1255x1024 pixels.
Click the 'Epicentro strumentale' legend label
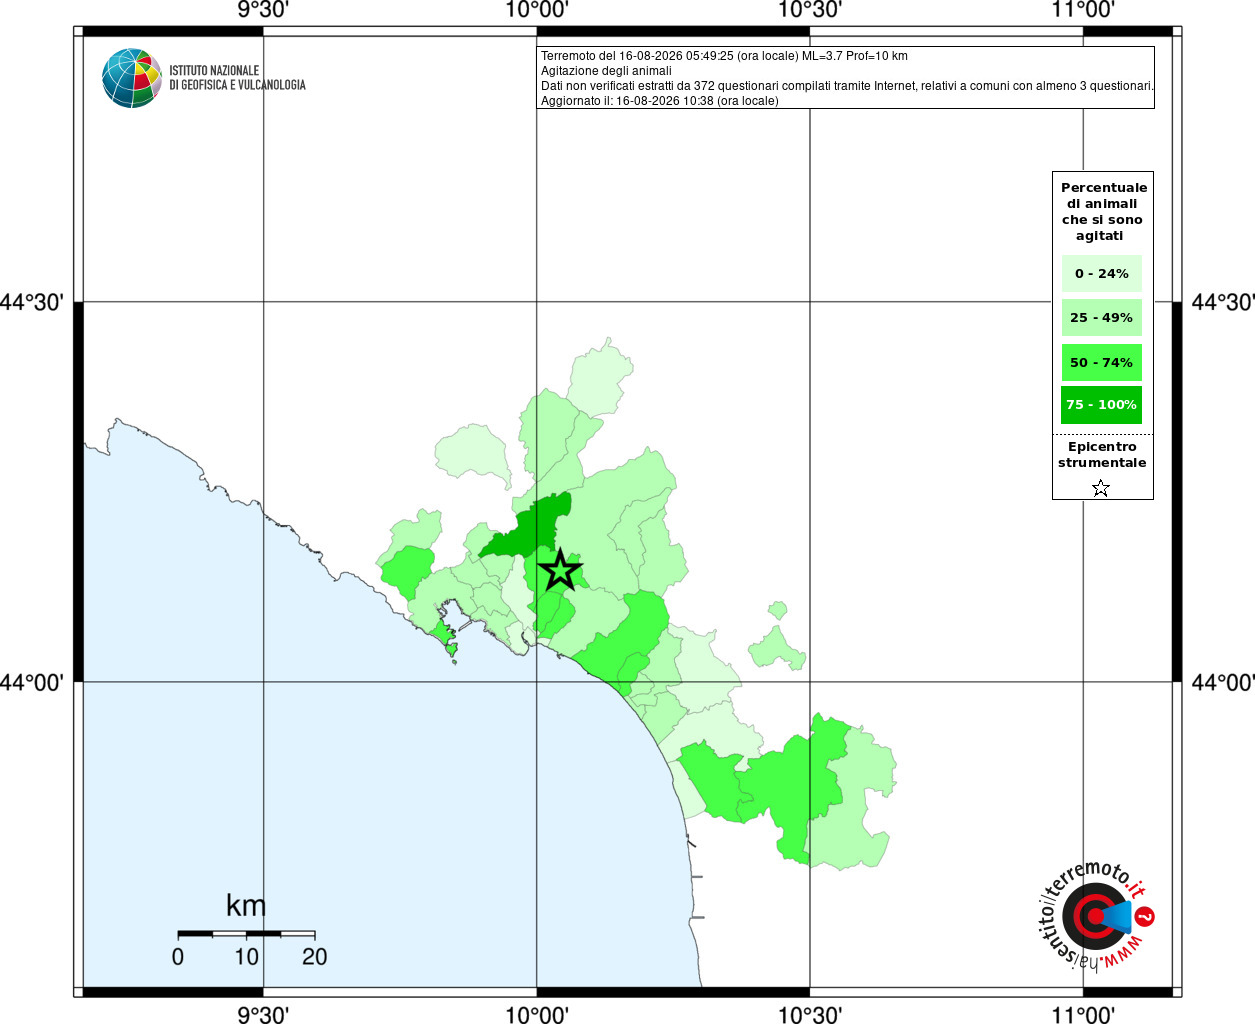(1102, 455)
